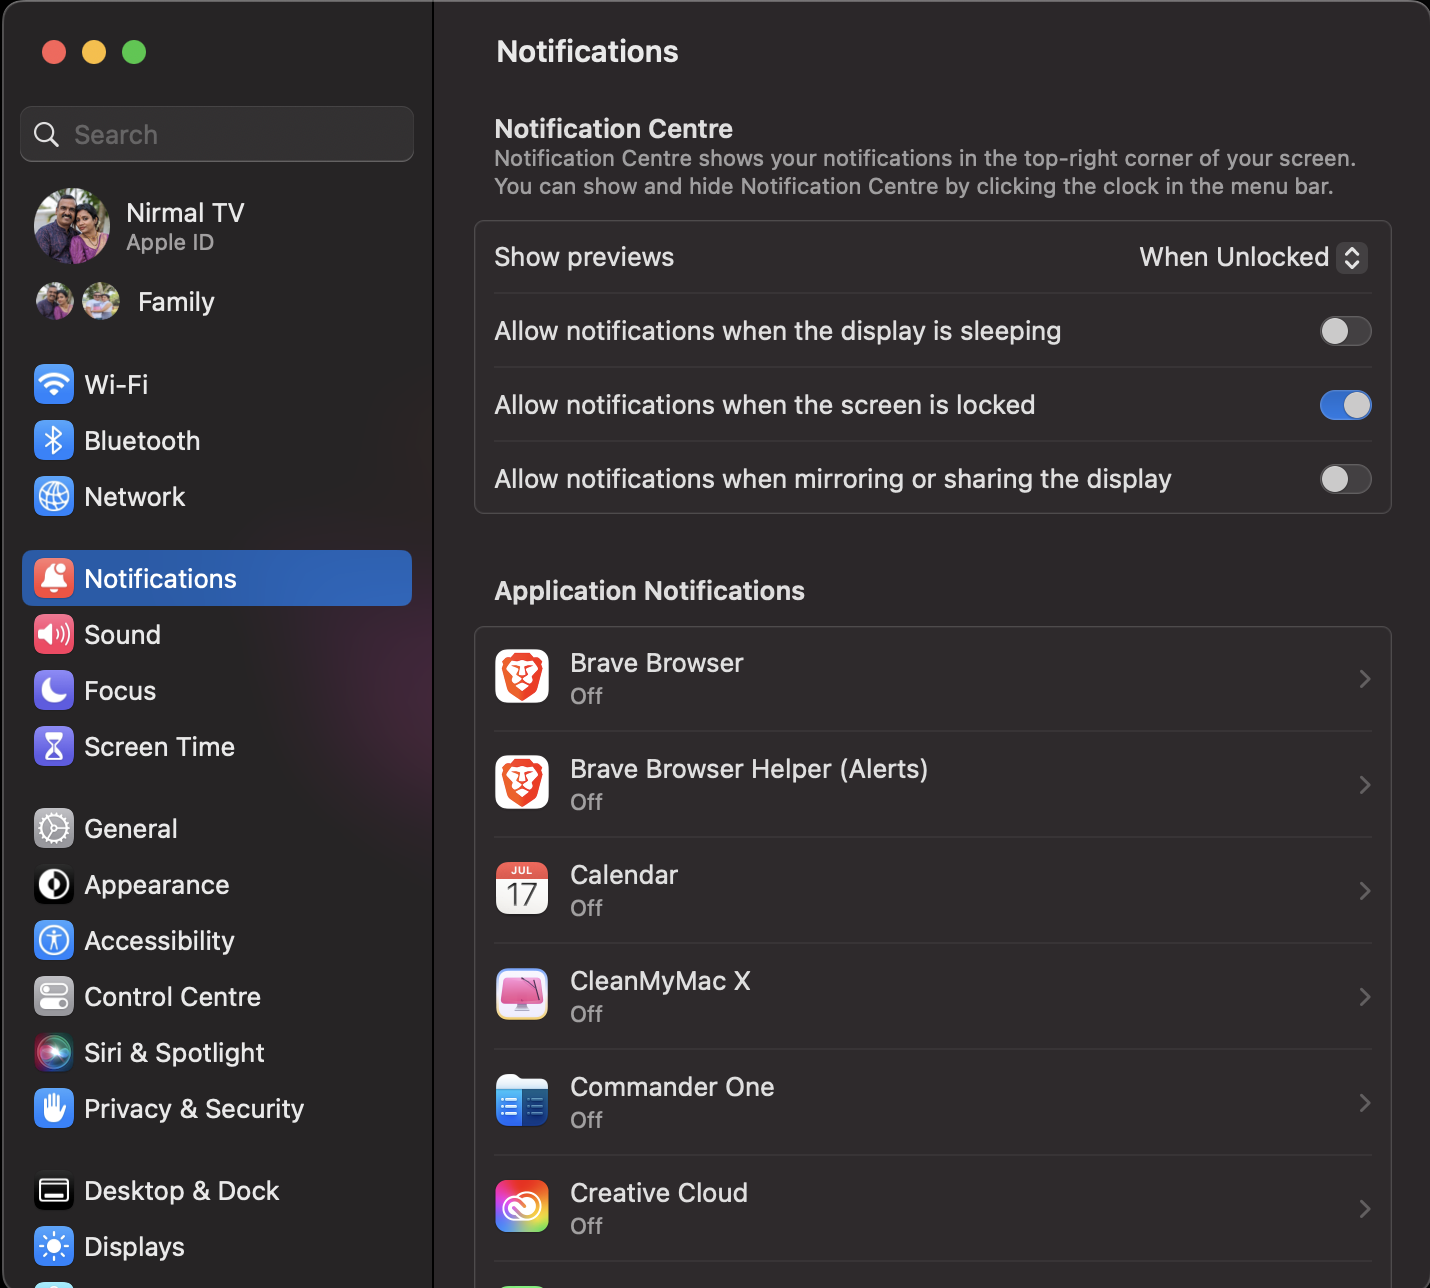1430x1288 pixels.
Task: Click the Search input field
Action: point(217,134)
